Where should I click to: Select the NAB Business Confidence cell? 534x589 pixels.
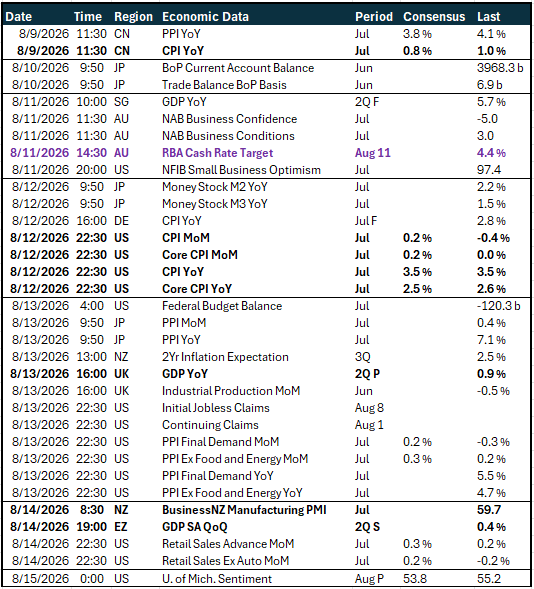229,119
